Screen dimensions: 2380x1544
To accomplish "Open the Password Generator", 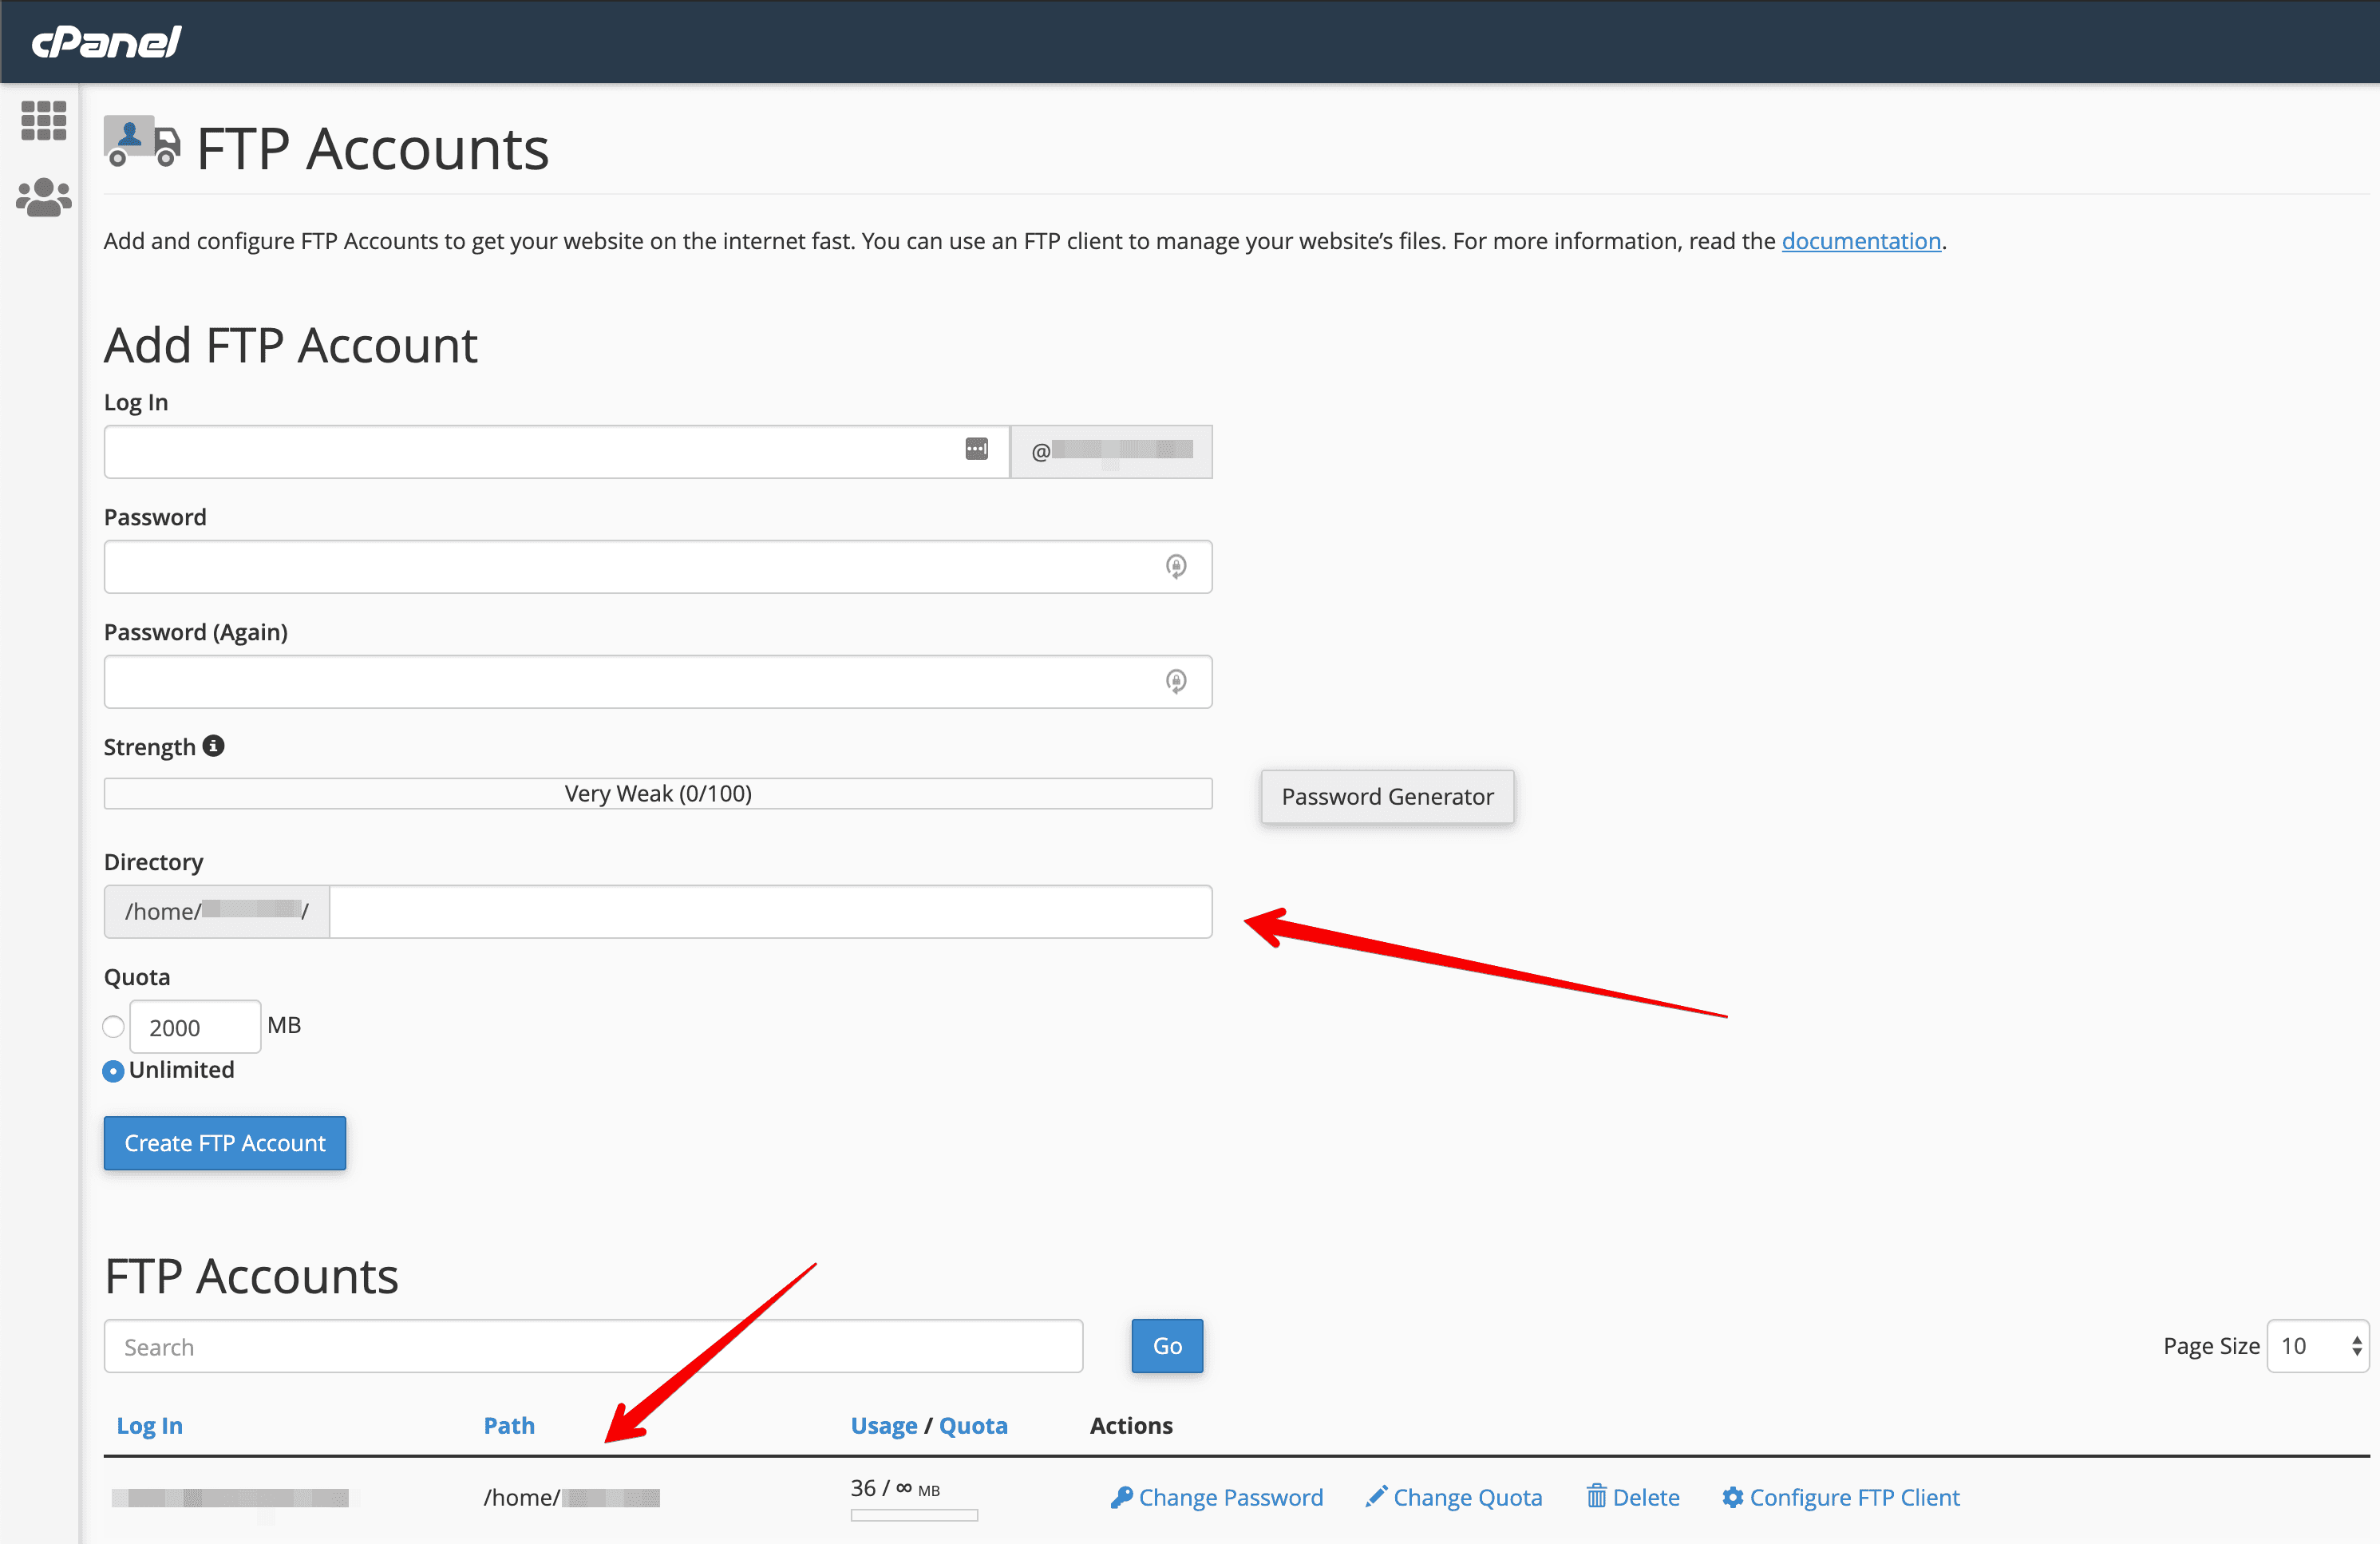I will [1387, 797].
